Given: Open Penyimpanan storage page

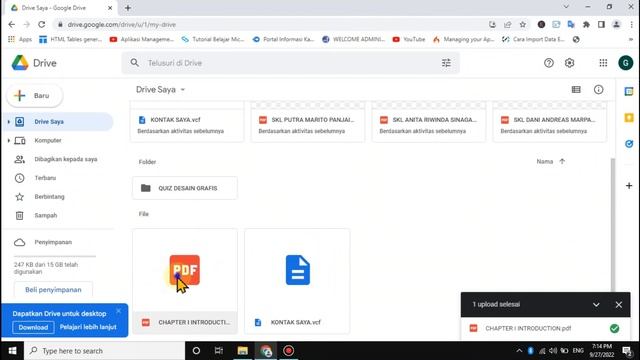Looking at the screenshot, I should 53,242.
